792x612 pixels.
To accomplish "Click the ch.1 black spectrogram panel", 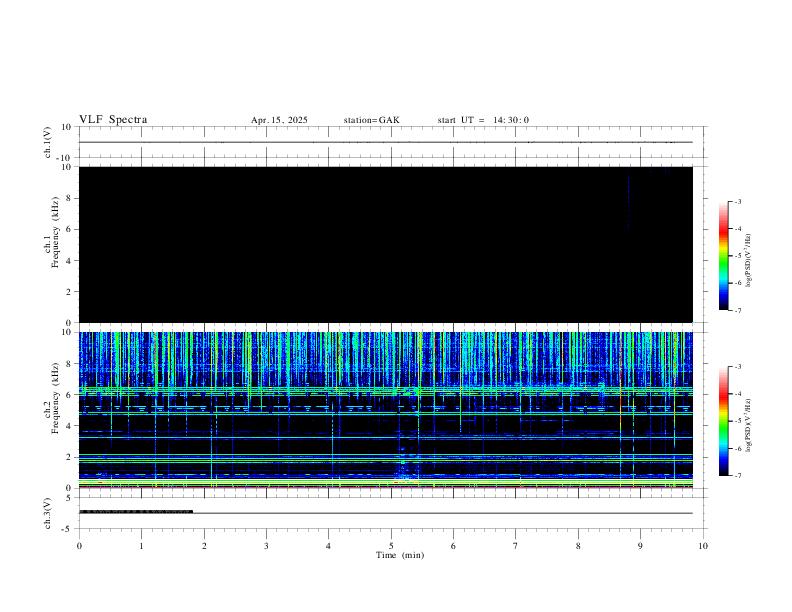I will point(386,244).
